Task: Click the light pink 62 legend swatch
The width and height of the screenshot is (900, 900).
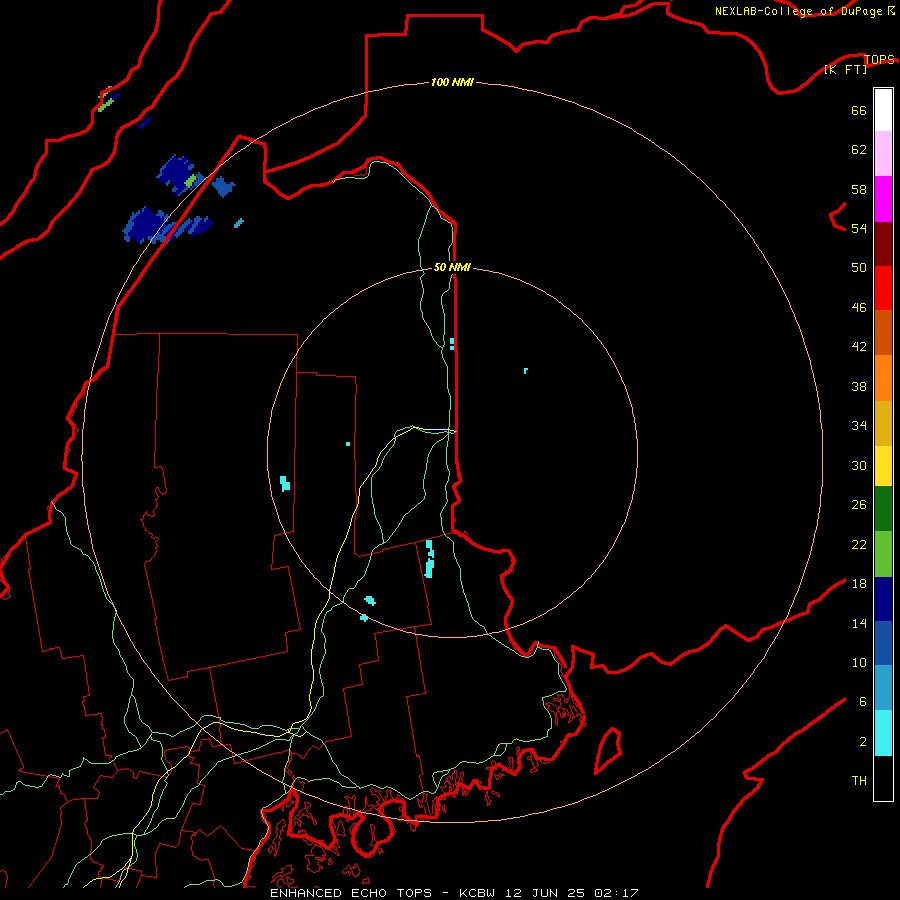Action: (883, 154)
